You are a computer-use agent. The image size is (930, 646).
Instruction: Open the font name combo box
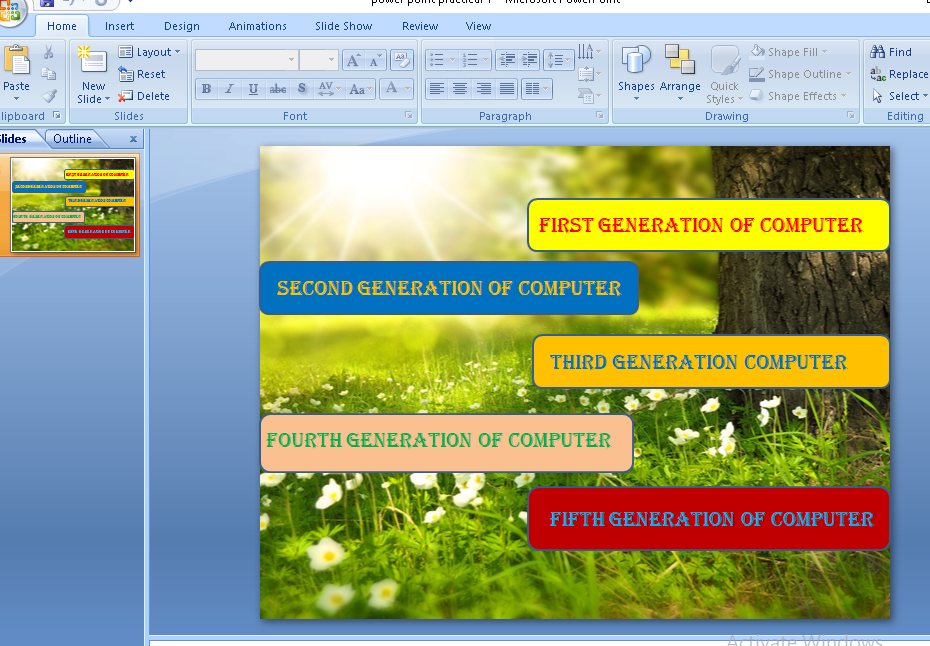click(246, 60)
